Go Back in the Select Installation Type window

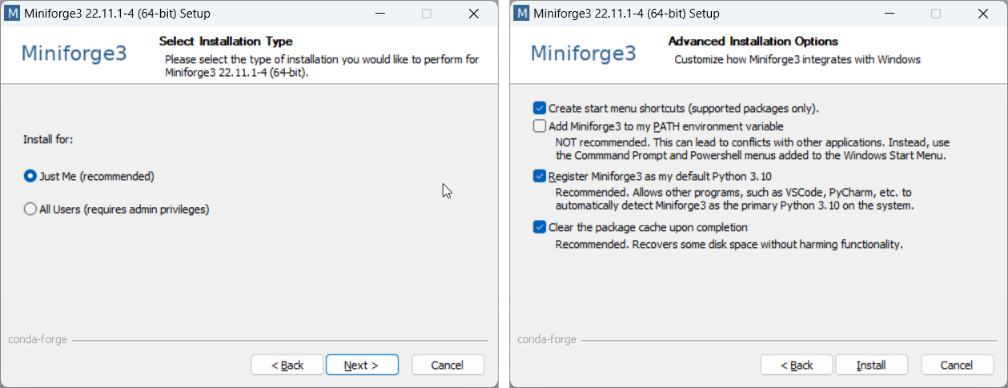point(287,365)
